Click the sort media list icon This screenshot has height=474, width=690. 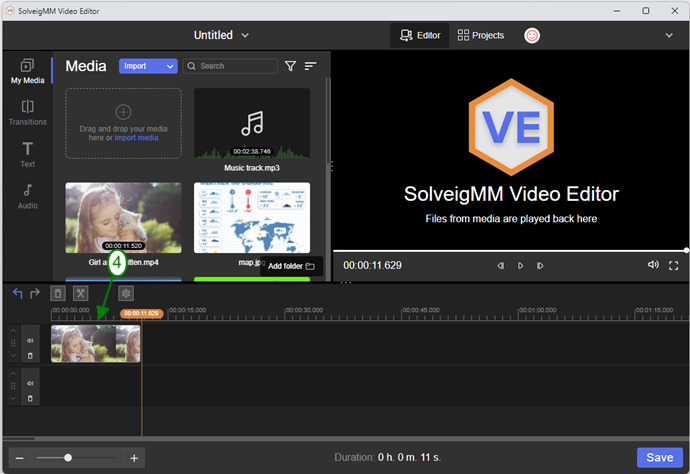click(x=310, y=66)
